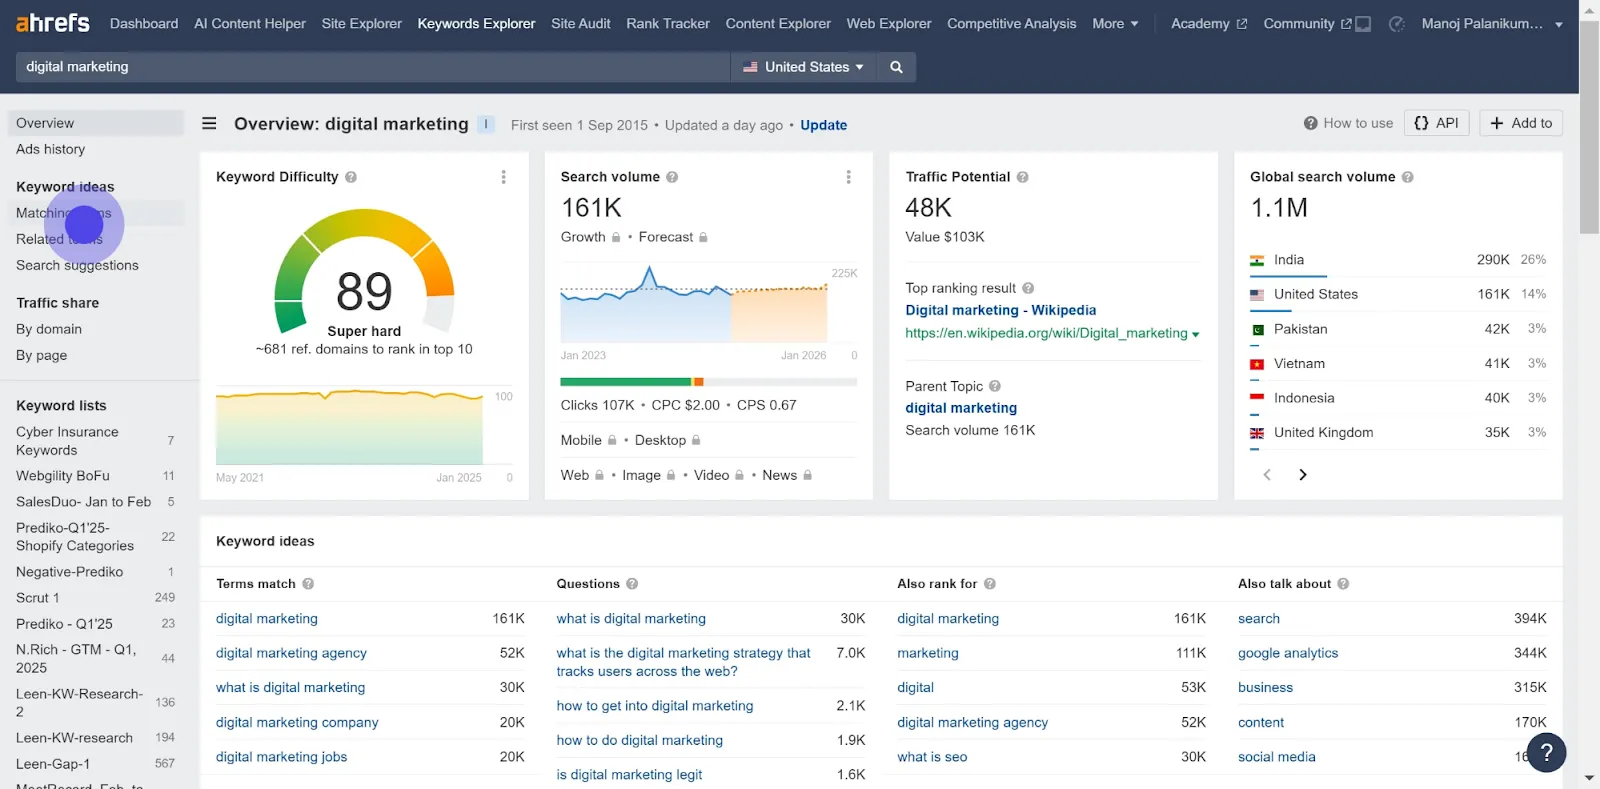Click the clock icon in top bar
The height and width of the screenshot is (789, 1600).
[x=1397, y=24]
